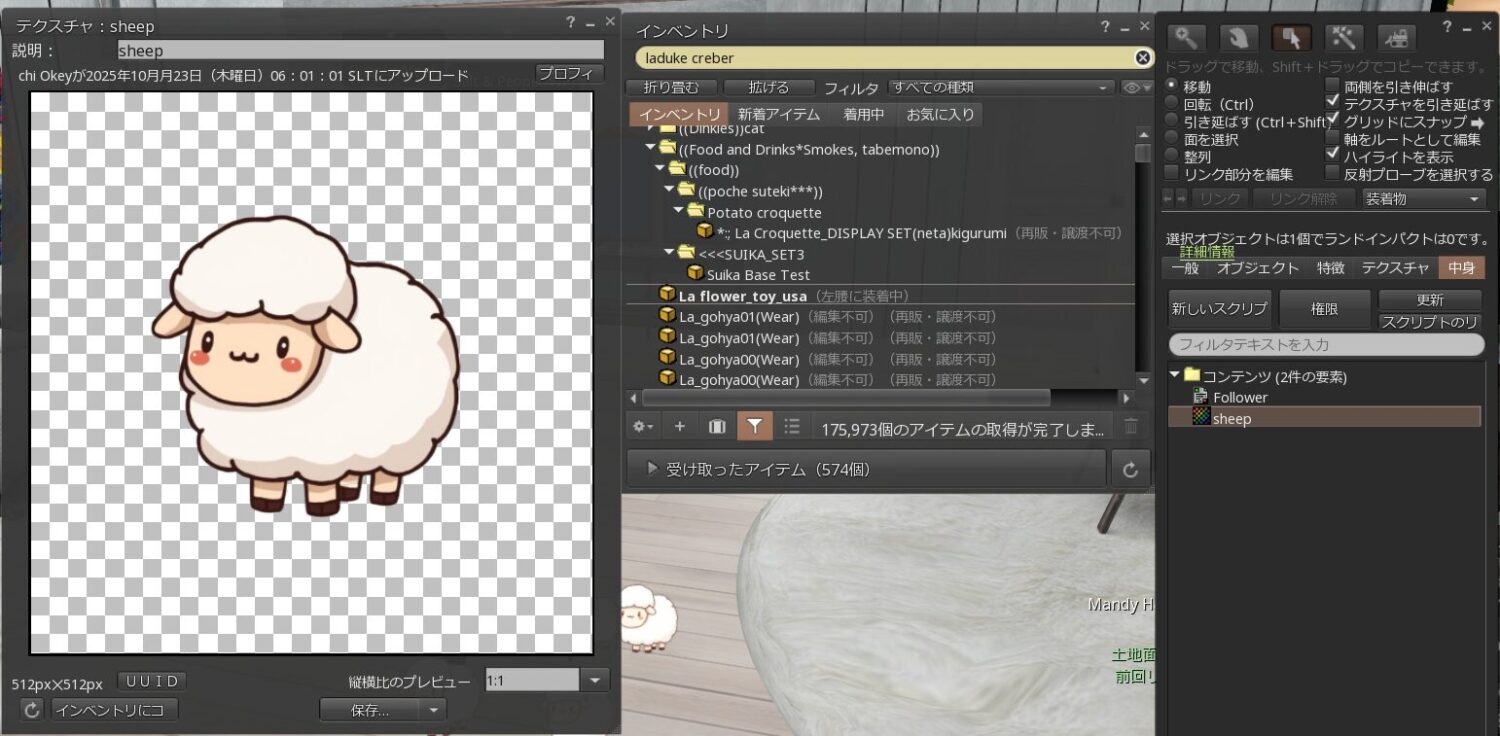Select the 回転 (Ctrl) radio option
The width and height of the screenshot is (1500, 736).
pyautogui.click(x=1171, y=104)
